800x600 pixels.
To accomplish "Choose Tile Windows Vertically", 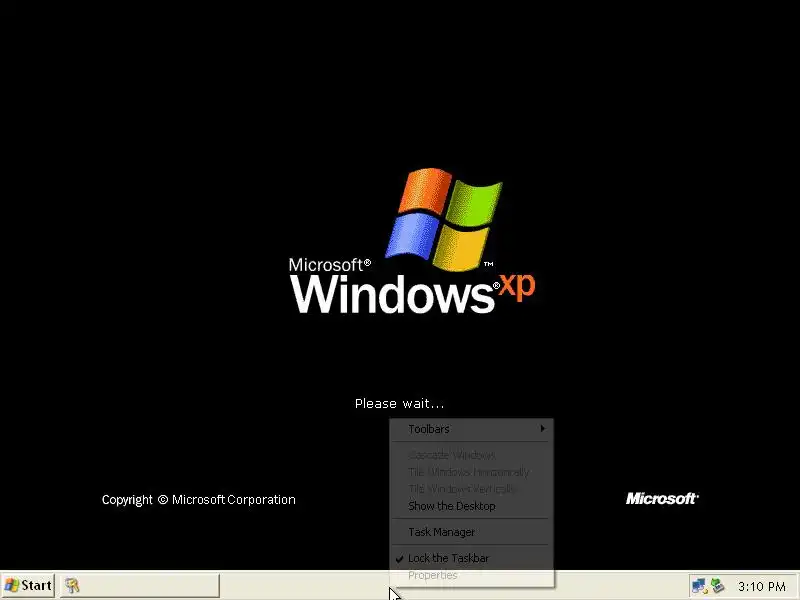I will [471, 489].
